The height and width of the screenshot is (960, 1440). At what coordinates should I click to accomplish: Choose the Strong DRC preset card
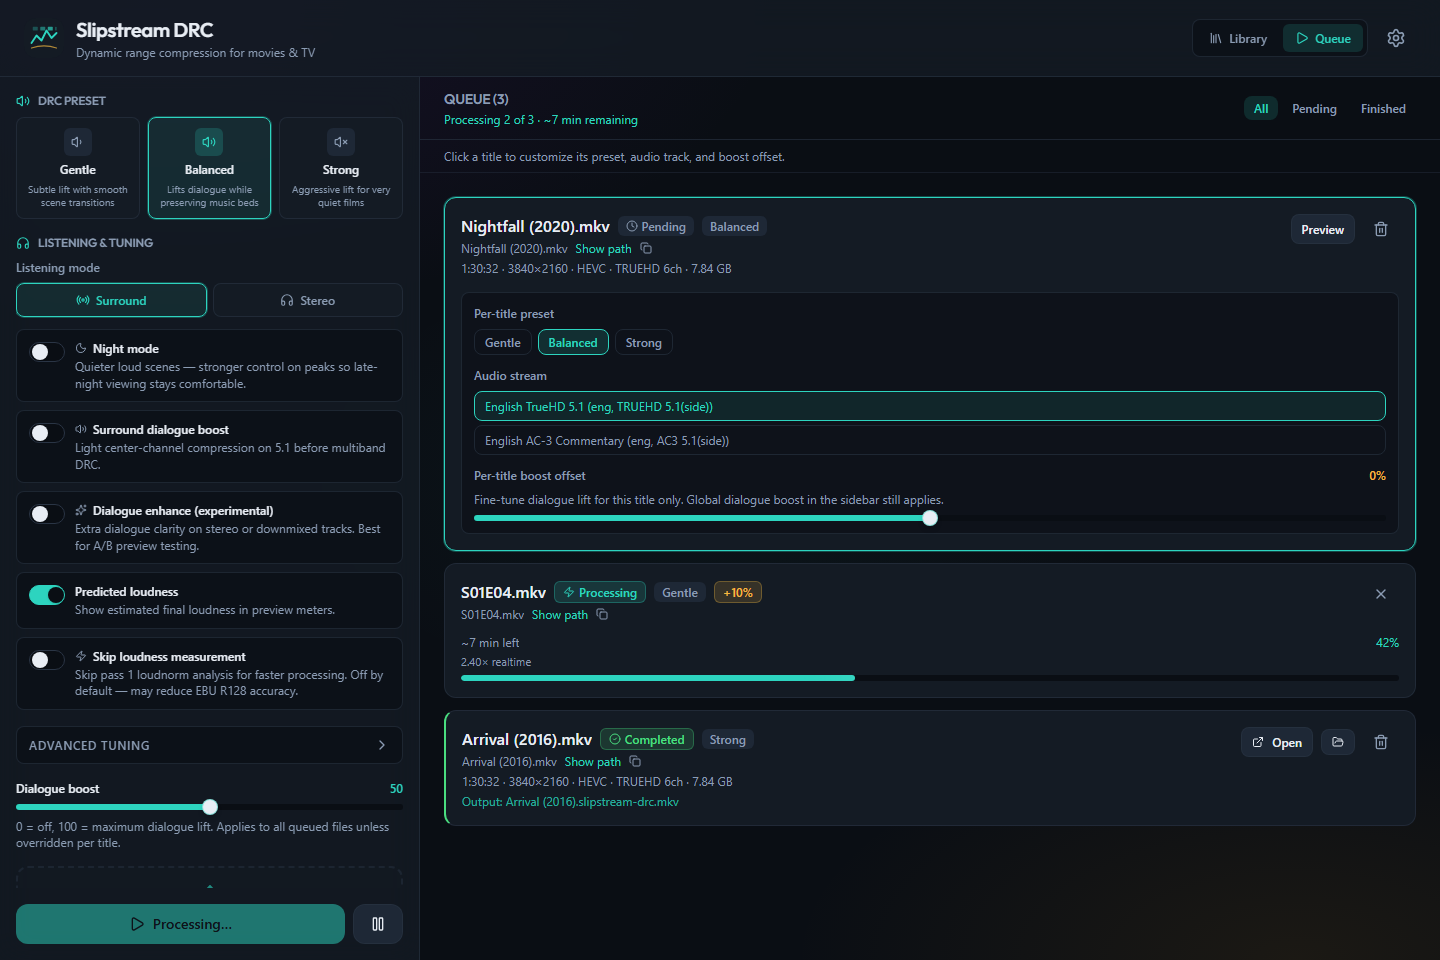click(341, 168)
